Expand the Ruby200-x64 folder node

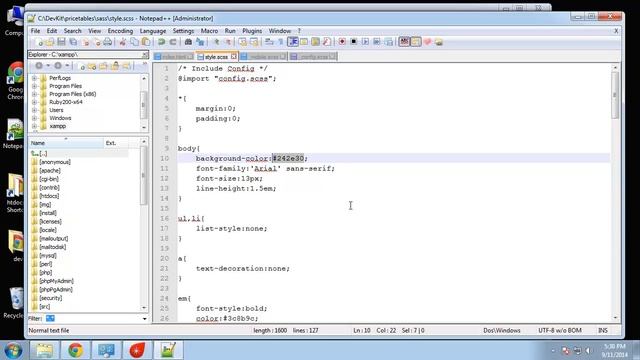[34, 102]
